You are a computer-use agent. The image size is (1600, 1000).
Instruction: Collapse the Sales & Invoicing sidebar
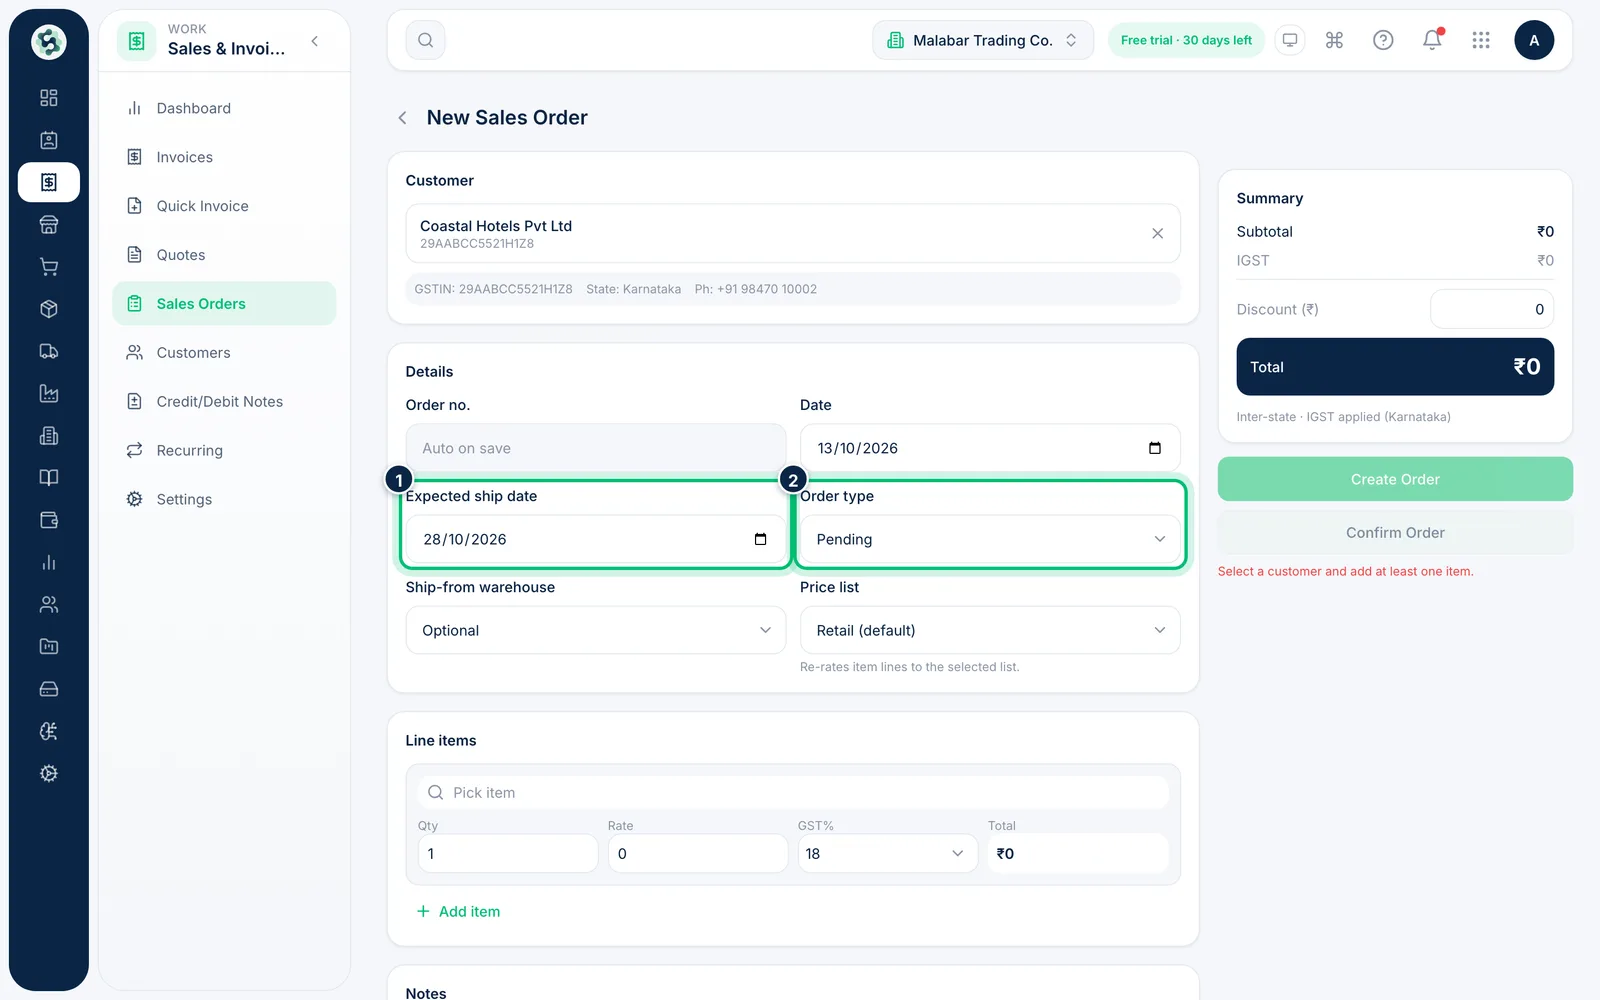(x=315, y=41)
